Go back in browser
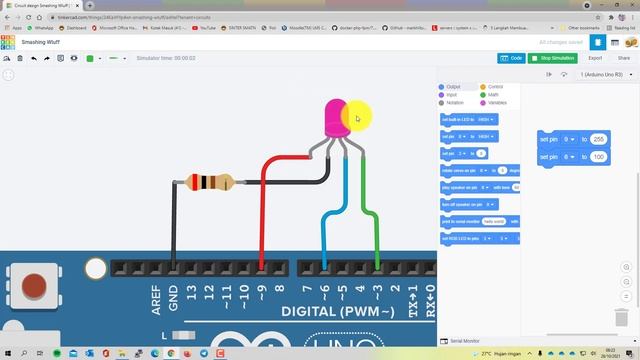Viewport: 640px width, 360px height. (7, 18)
